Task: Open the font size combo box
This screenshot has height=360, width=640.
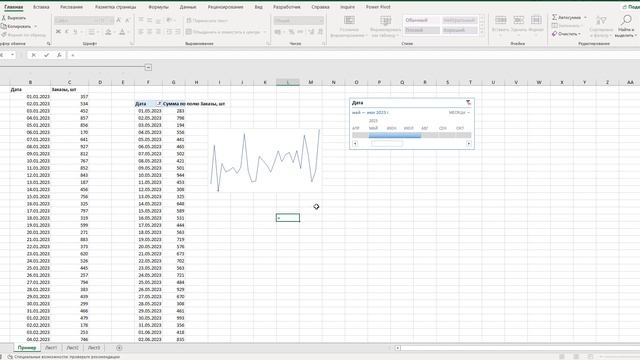Action: click(x=107, y=20)
